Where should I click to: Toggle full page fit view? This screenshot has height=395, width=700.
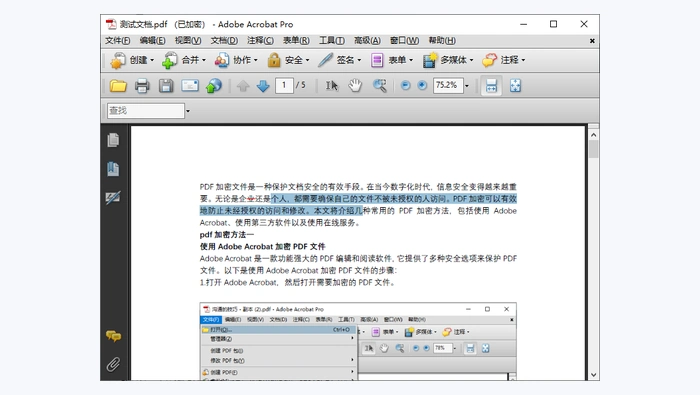[515, 86]
